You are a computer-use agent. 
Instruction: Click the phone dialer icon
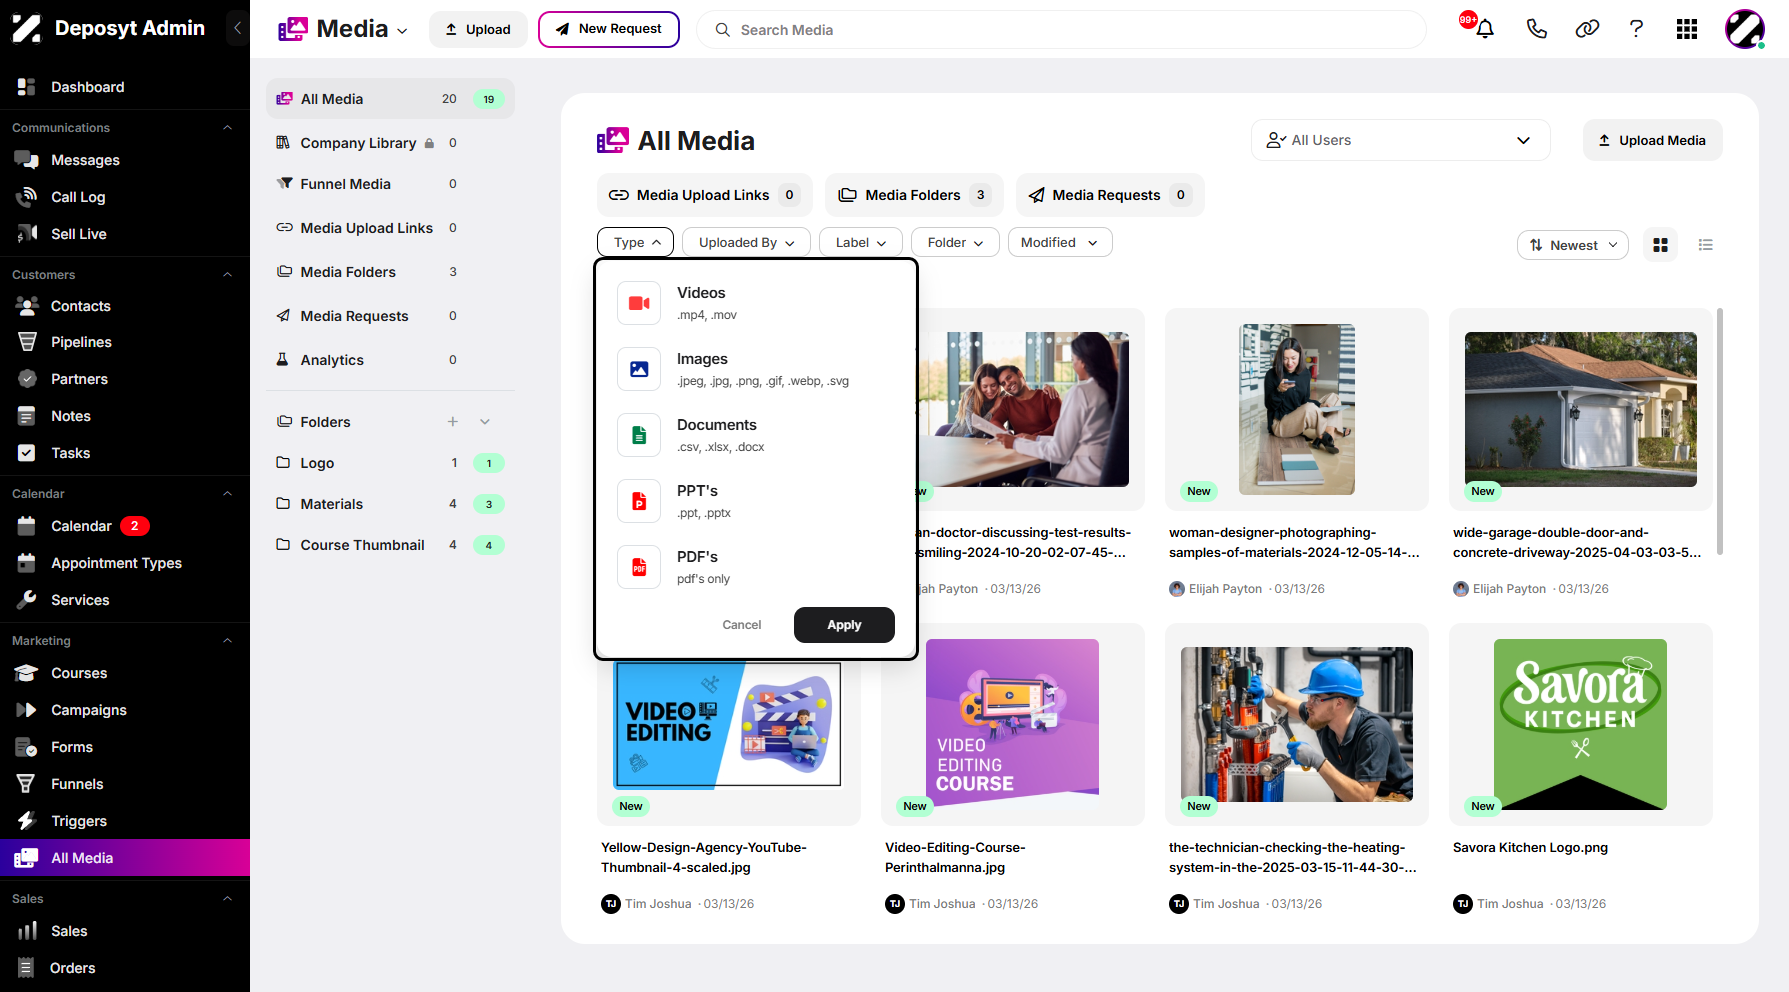pos(1537,29)
